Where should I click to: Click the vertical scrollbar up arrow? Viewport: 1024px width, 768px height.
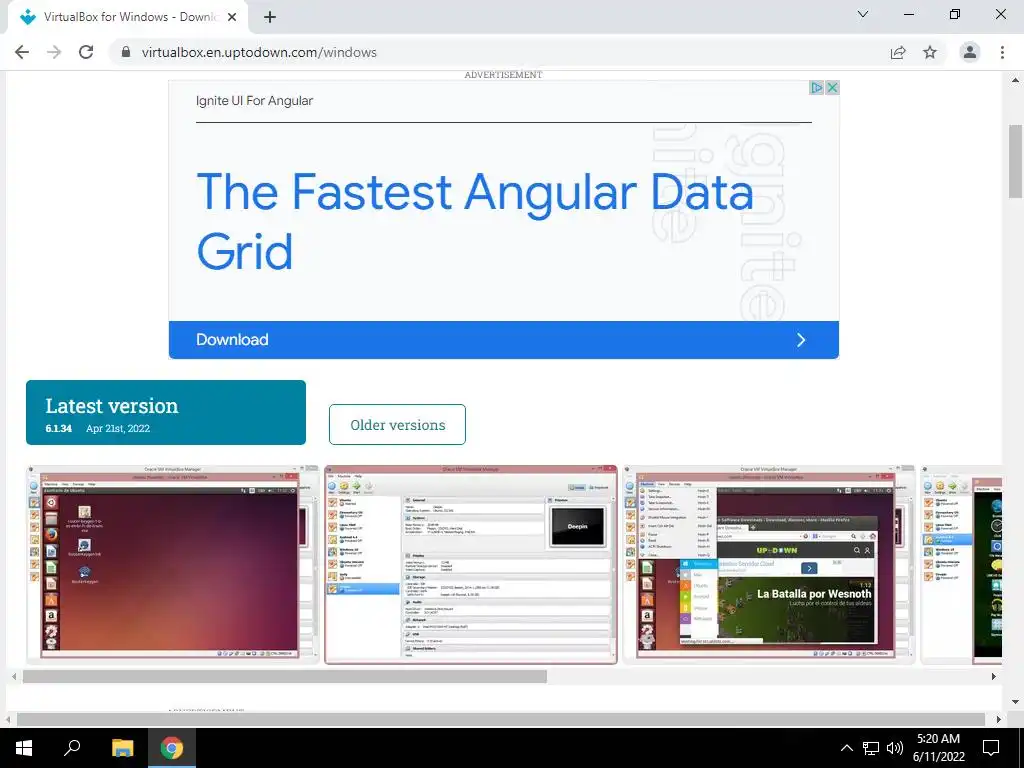pos(1015,80)
